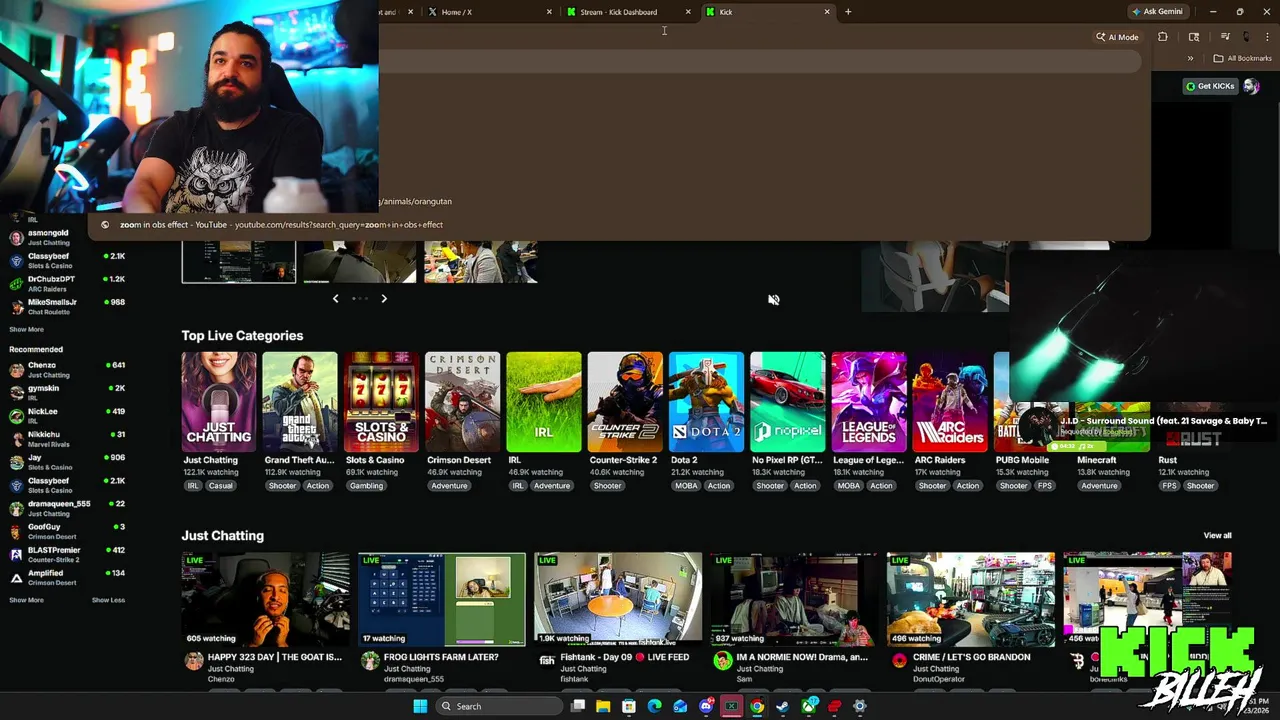
Task: Click Casual tag under Just Chatting
Action: [220, 486]
